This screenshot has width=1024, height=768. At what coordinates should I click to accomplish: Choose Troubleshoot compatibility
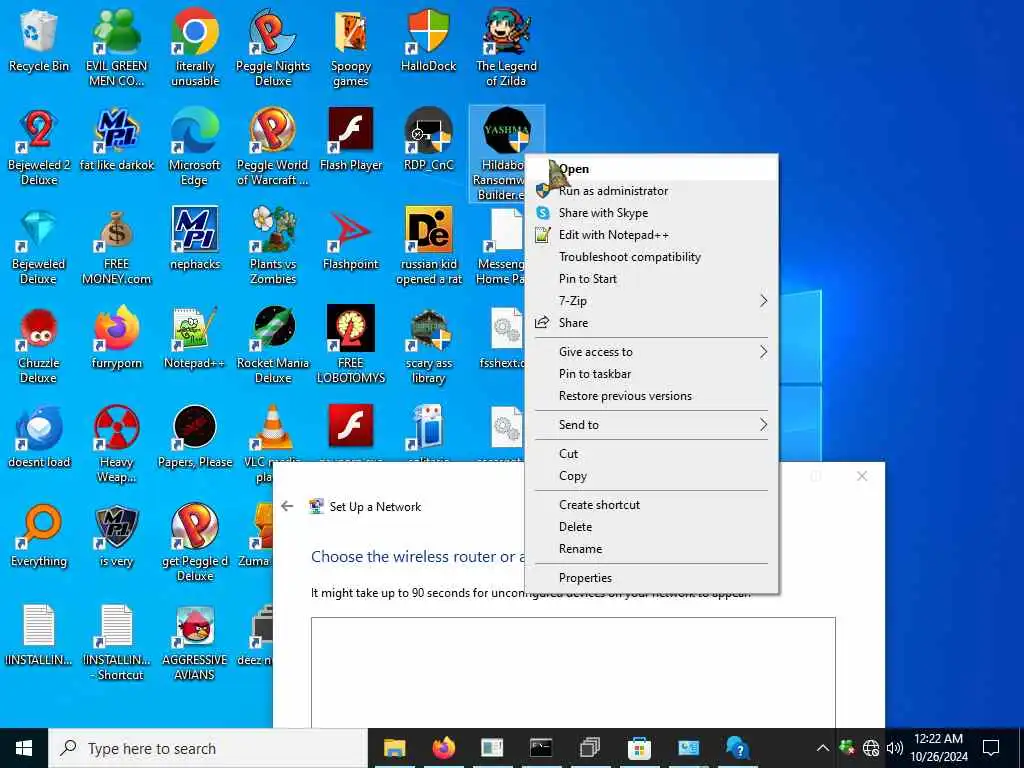(x=651, y=257)
